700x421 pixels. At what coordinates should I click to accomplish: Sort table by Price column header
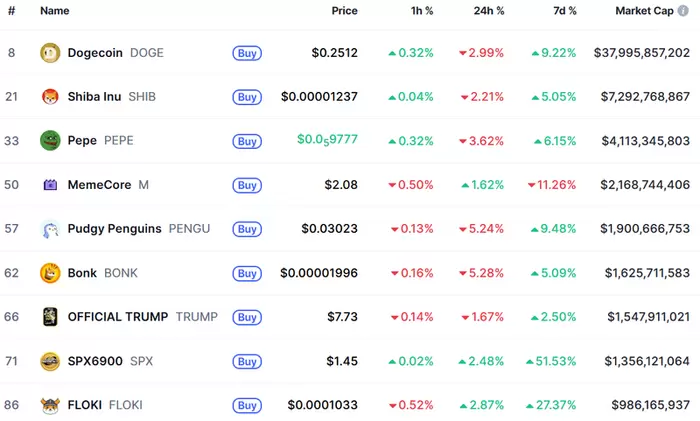click(344, 11)
